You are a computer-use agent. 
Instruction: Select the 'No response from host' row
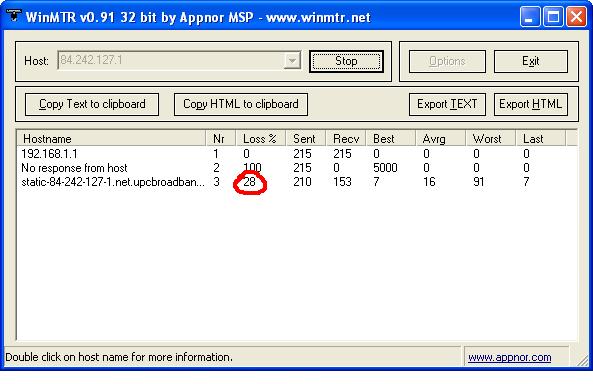point(296,168)
